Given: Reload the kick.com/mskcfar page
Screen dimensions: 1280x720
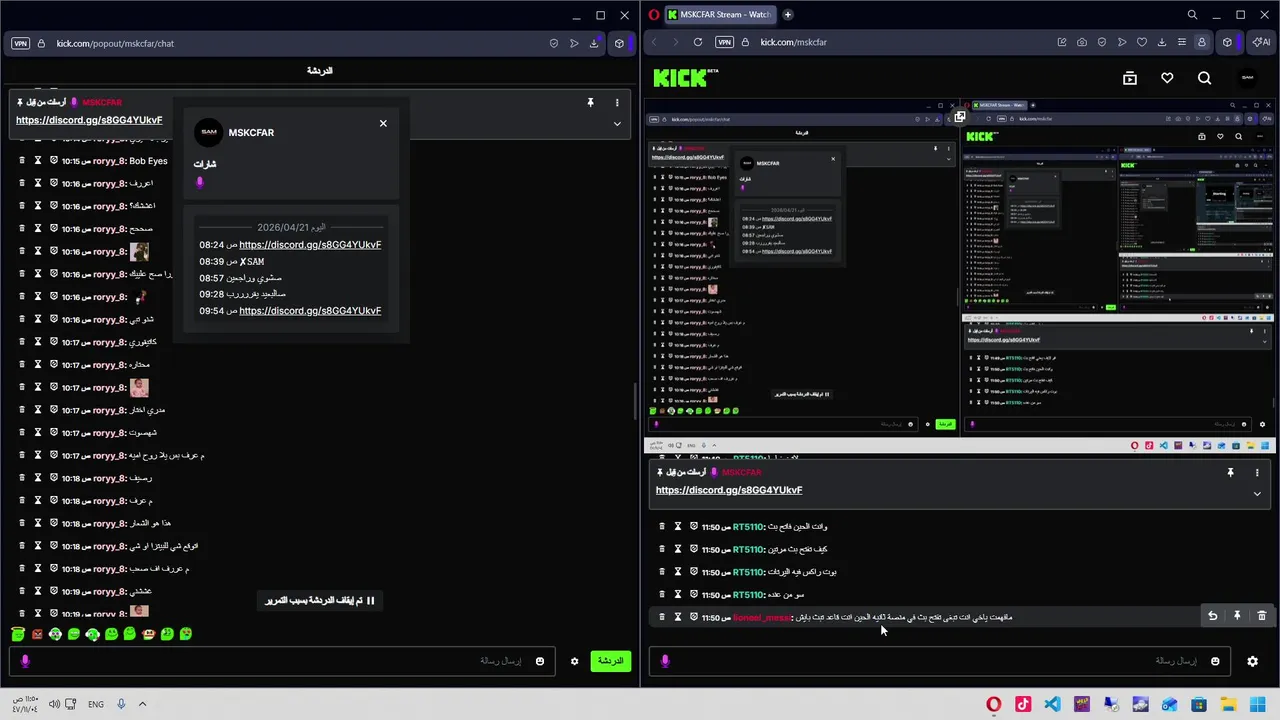Looking at the screenshot, I should pos(698,42).
